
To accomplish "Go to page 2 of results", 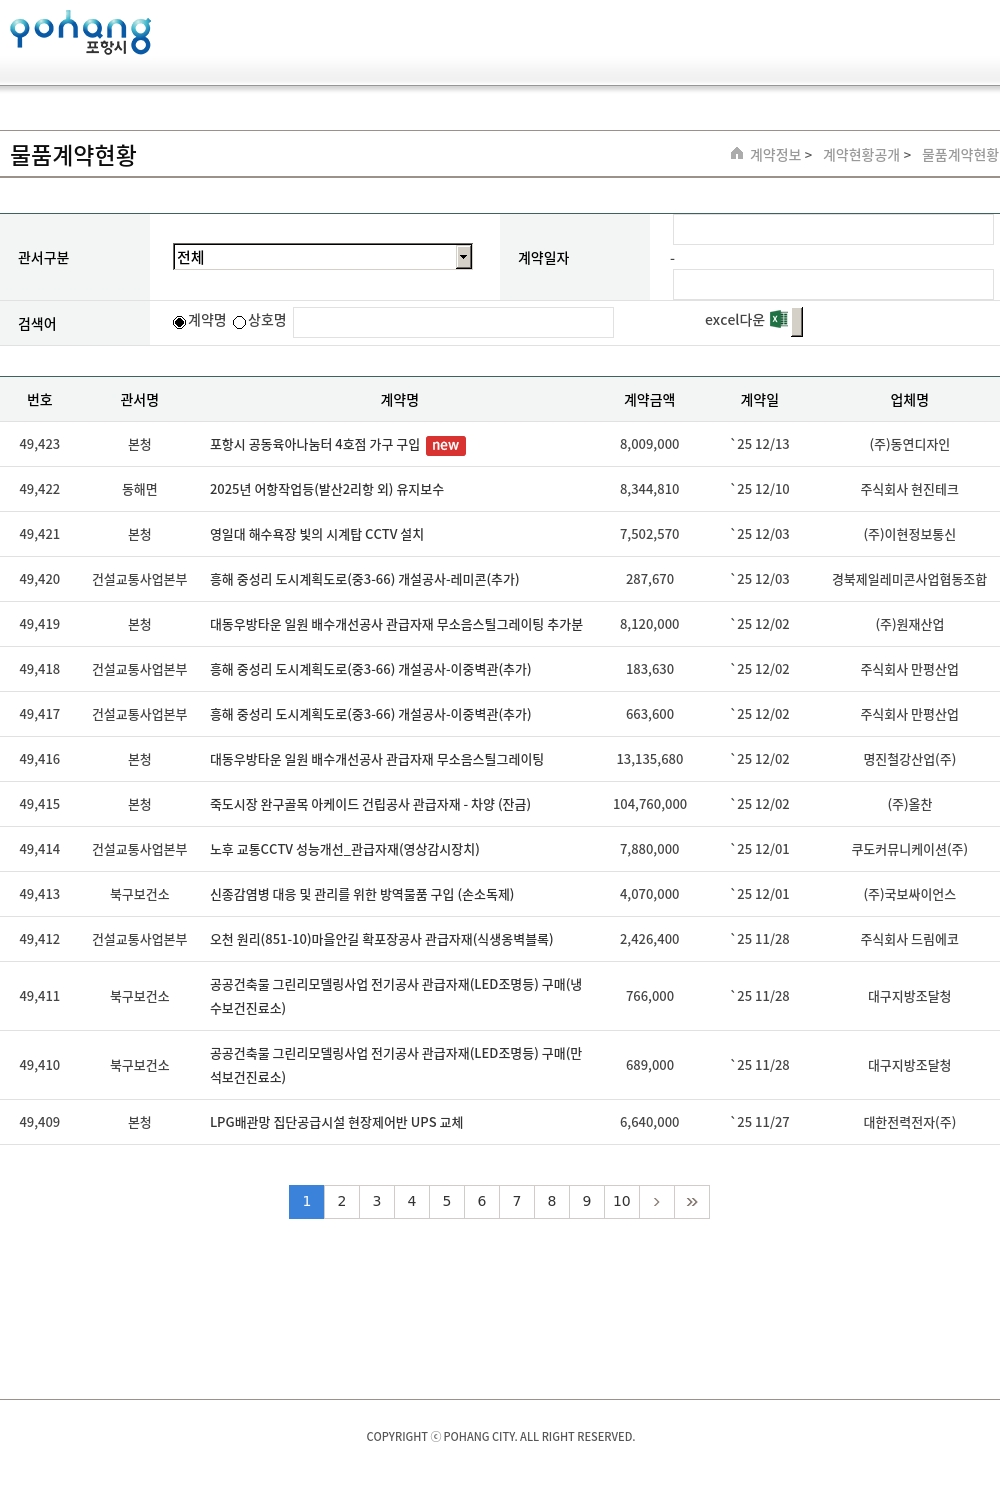I will click(x=342, y=1202).
